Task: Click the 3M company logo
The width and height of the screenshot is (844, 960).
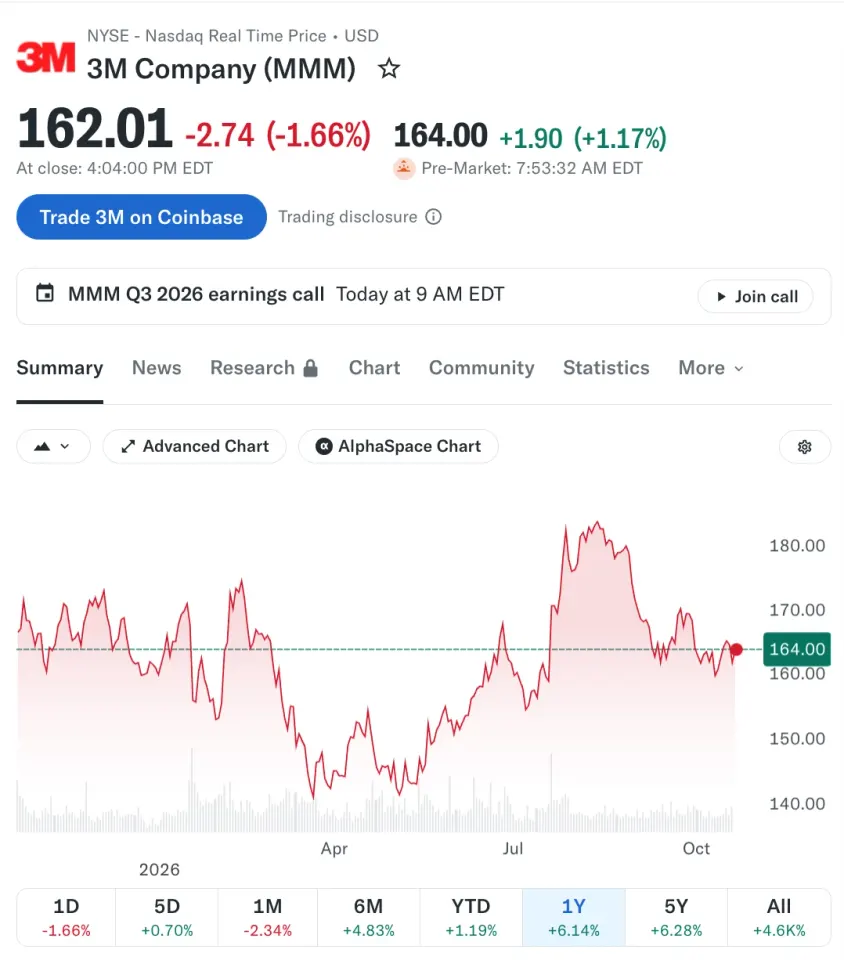Action: 46,58
